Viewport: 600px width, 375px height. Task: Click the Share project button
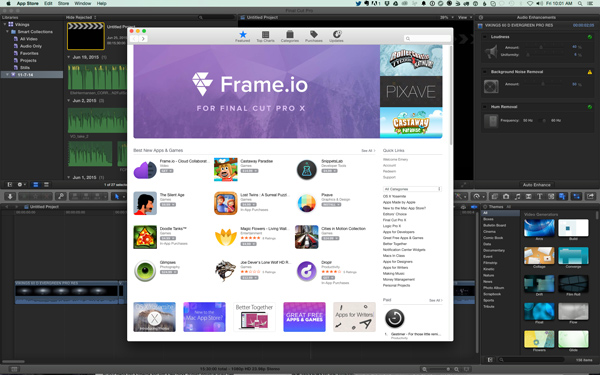click(590, 196)
